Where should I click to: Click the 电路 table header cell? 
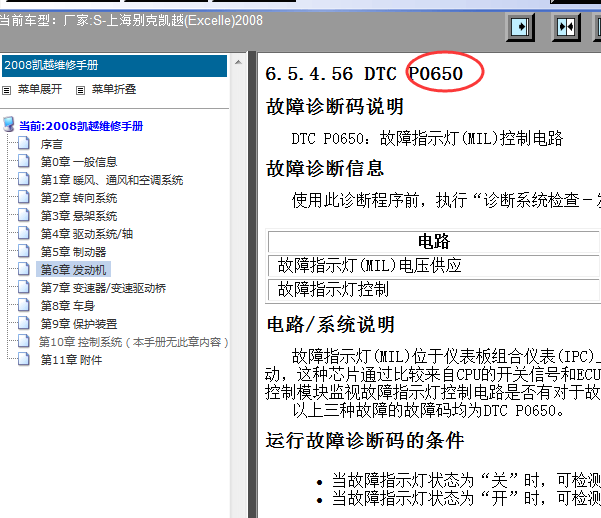pyautogui.click(x=434, y=242)
